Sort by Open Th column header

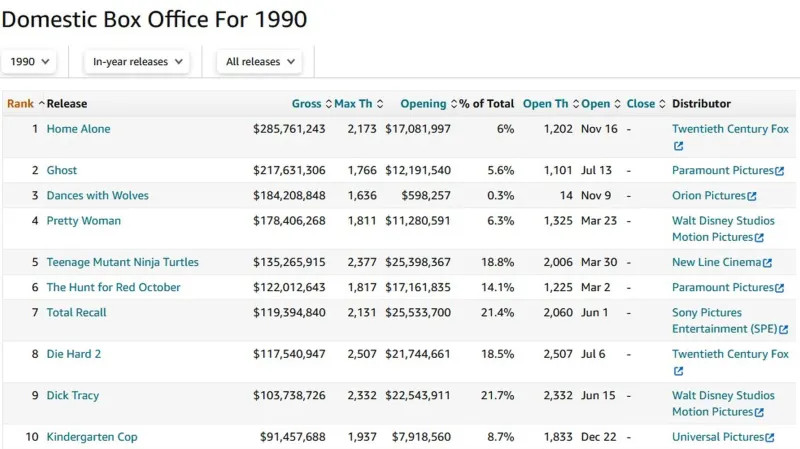click(545, 104)
